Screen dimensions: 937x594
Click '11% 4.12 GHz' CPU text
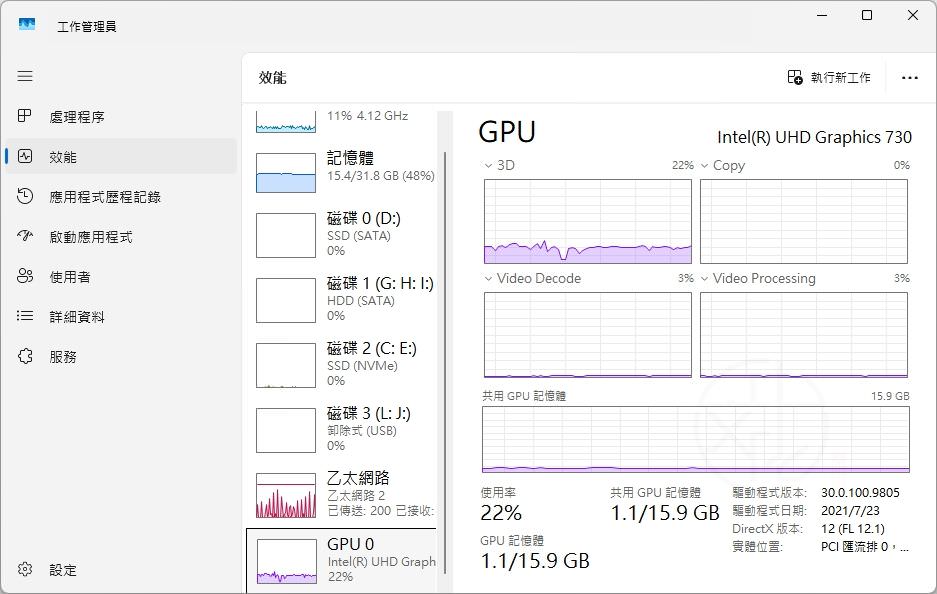pos(368,116)
